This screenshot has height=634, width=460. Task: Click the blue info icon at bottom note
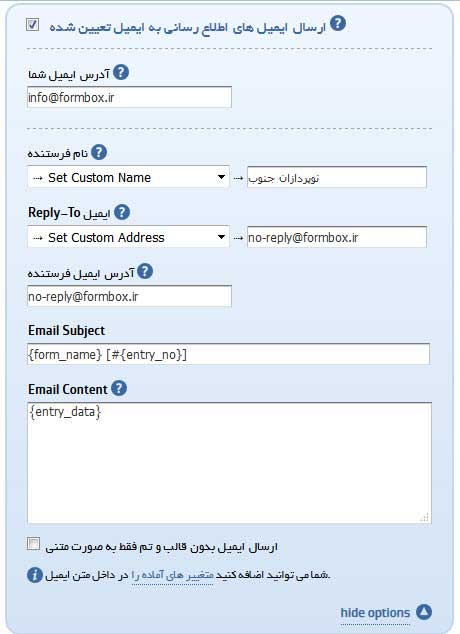(35, 575)
